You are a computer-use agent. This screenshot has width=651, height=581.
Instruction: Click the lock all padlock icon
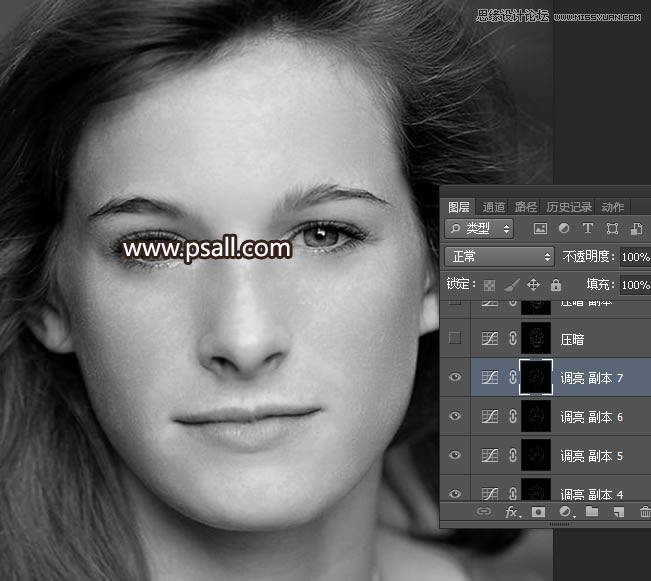(556, 285)
